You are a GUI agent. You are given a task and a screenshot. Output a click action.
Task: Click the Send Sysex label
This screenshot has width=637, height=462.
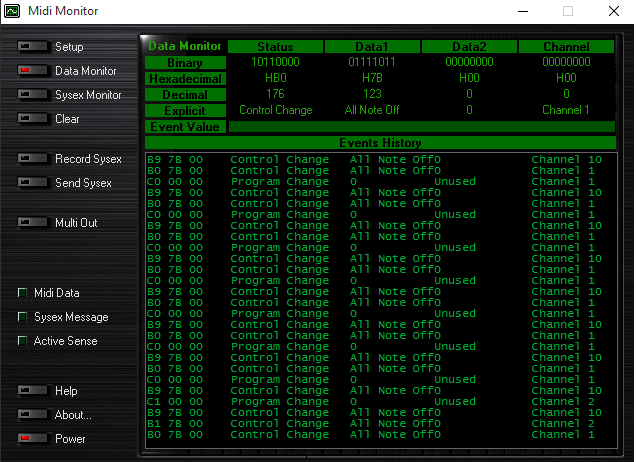pyautogui.click(x=83, y=183)
